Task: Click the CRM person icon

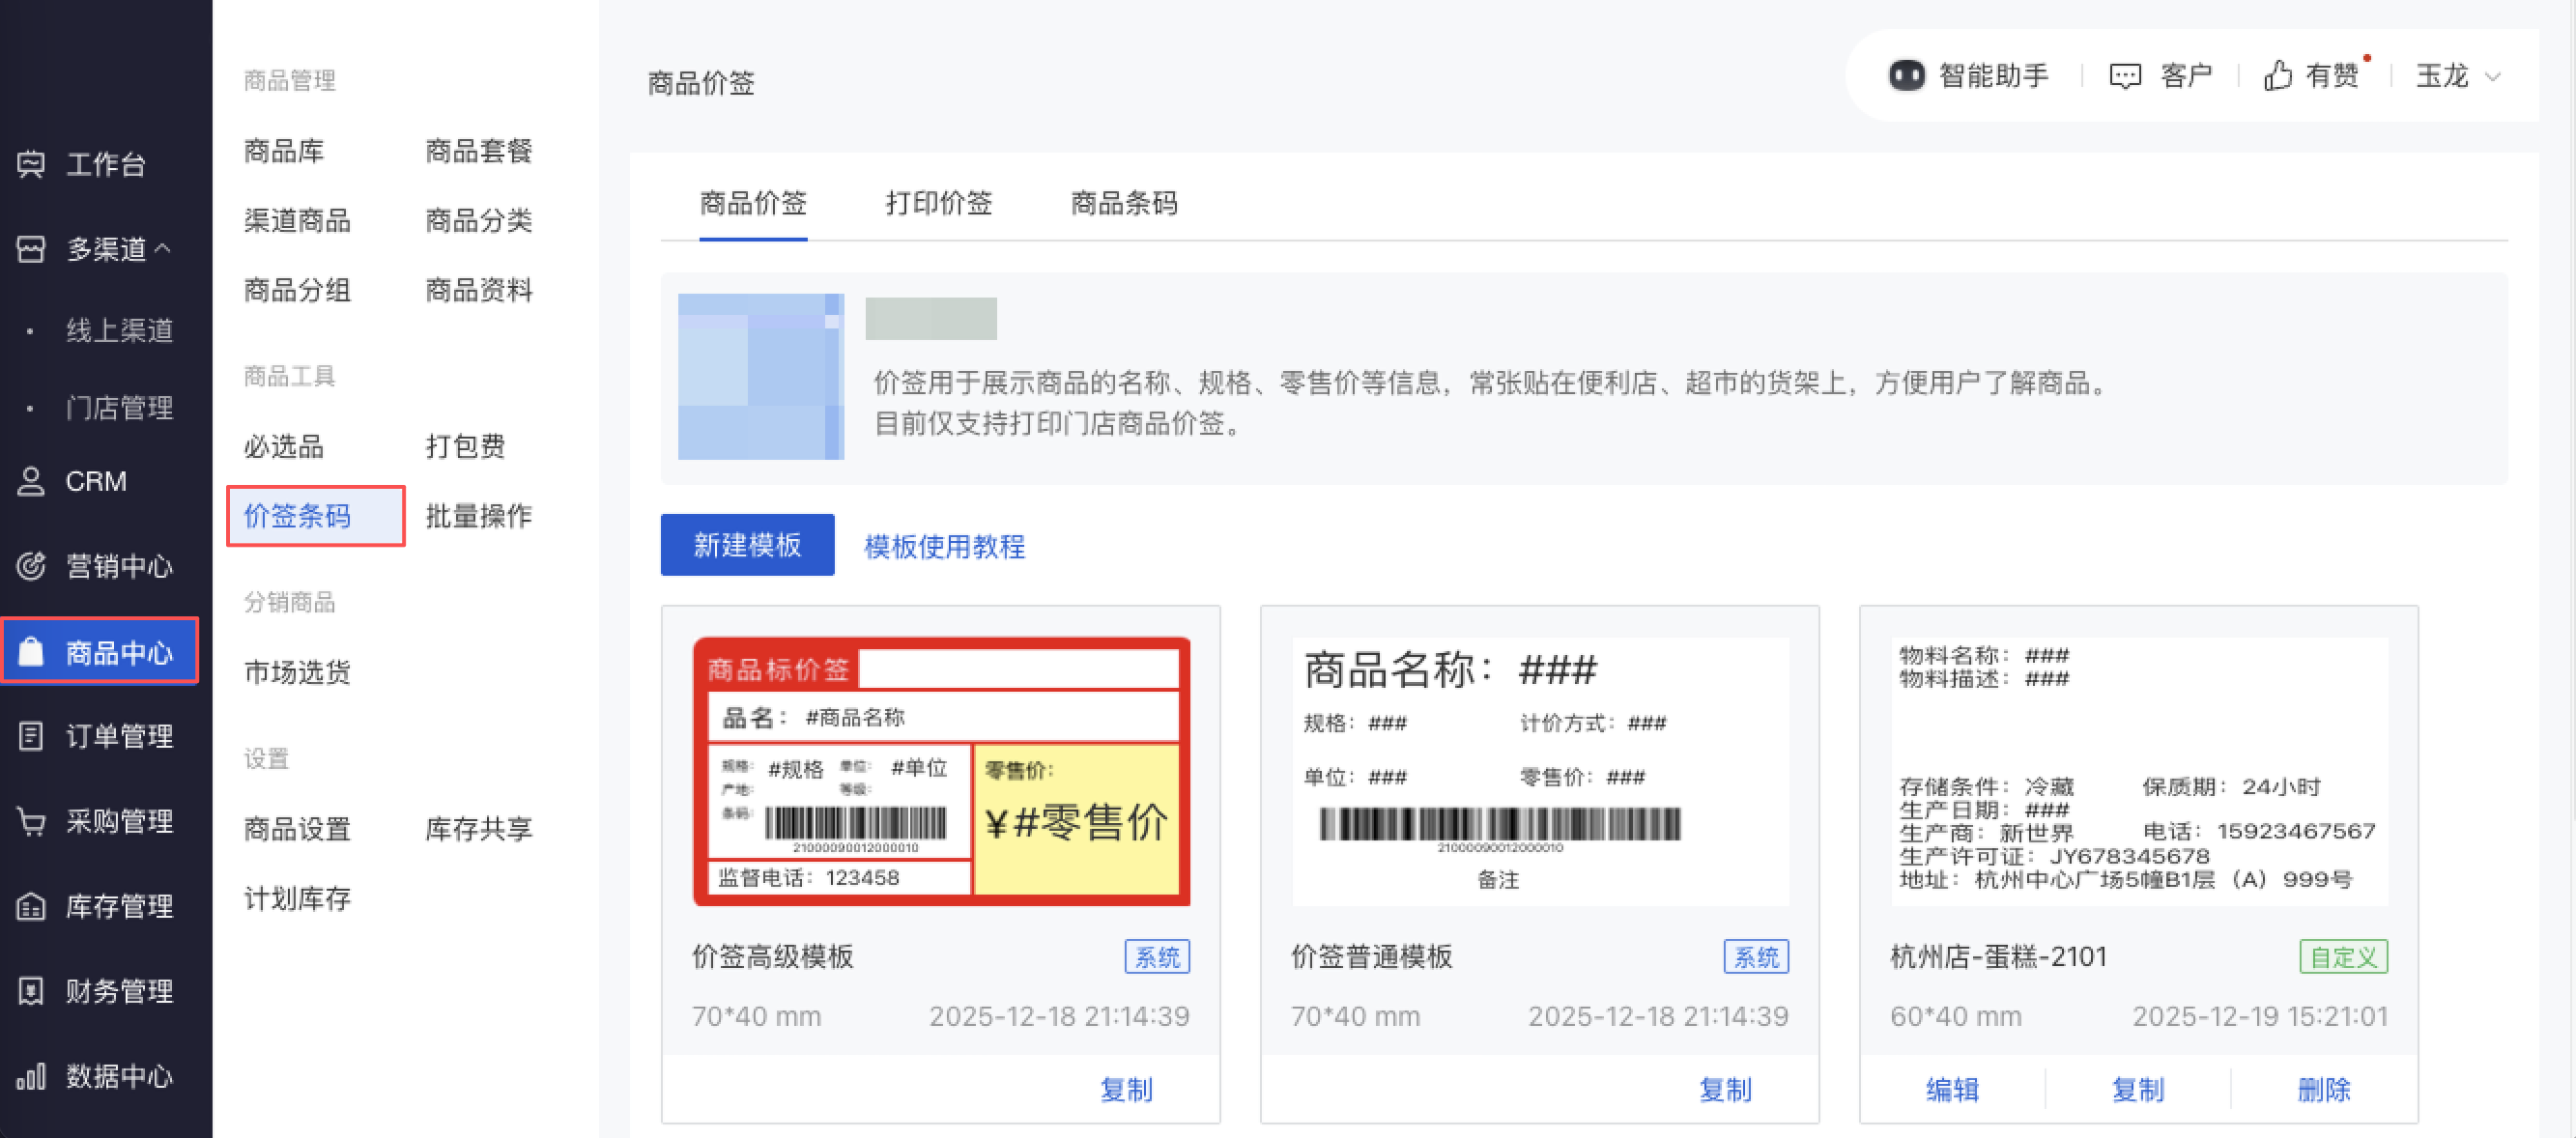Action: pos(31,481)
